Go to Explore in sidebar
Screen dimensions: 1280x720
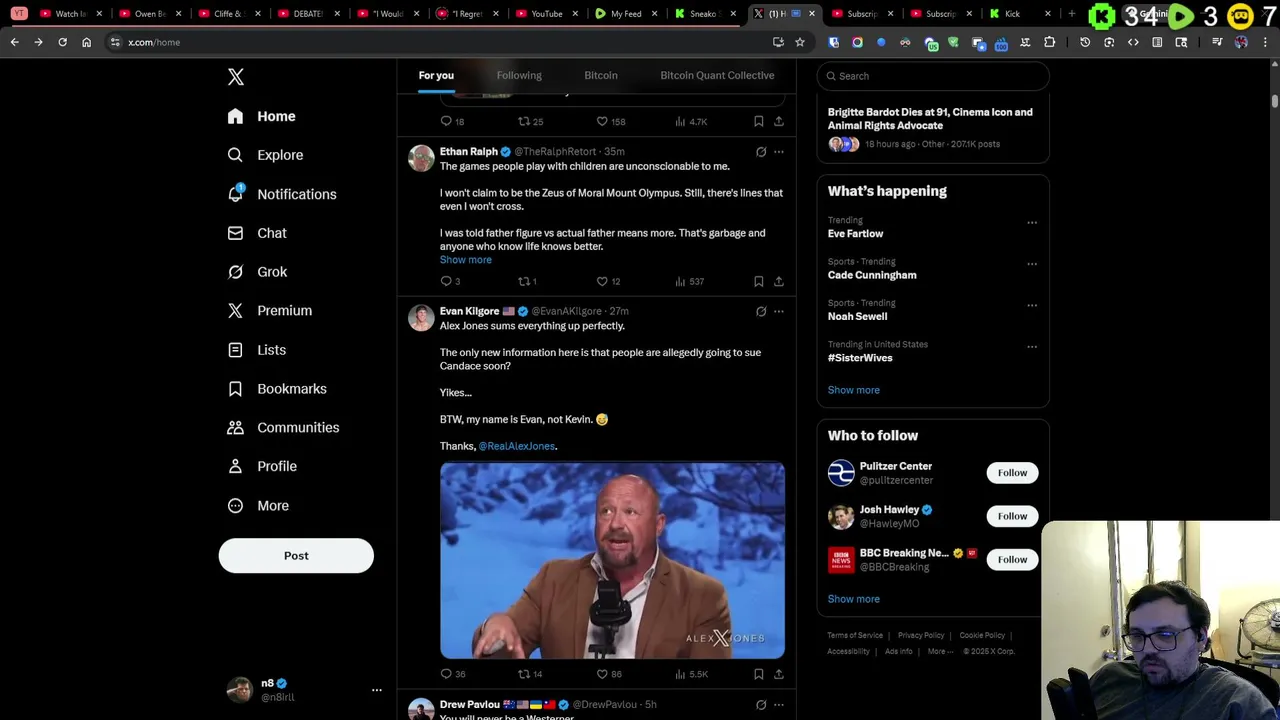(x=265, y=155)
